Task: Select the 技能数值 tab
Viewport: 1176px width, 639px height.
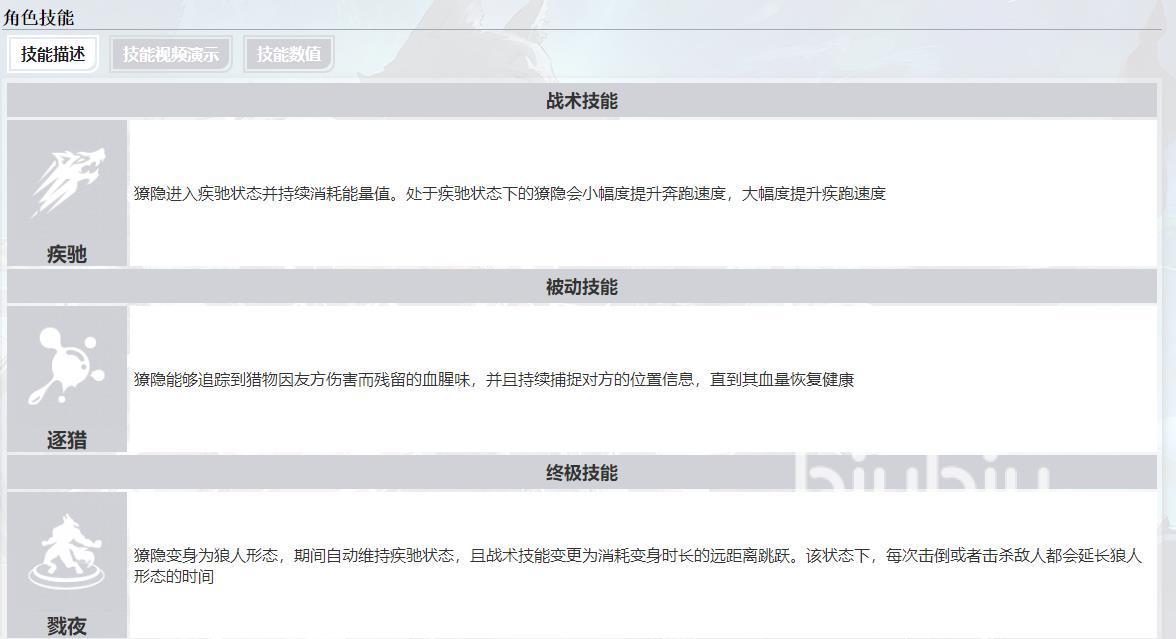Action: (x=289, y=54)
